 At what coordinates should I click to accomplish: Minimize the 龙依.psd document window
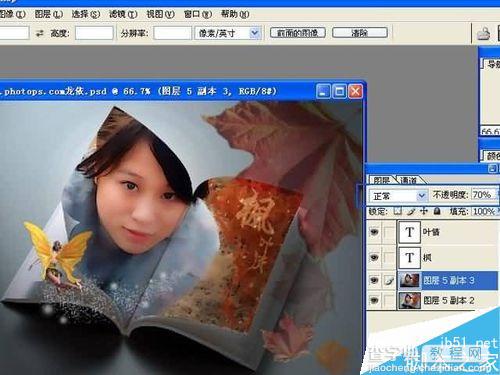tap(322, 91)
